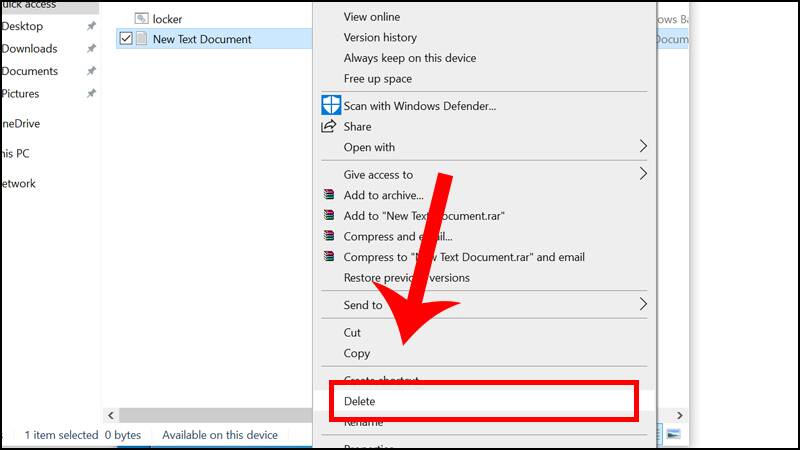Click the New Text Document file icon
800x450 pixels.
point(141,39)
